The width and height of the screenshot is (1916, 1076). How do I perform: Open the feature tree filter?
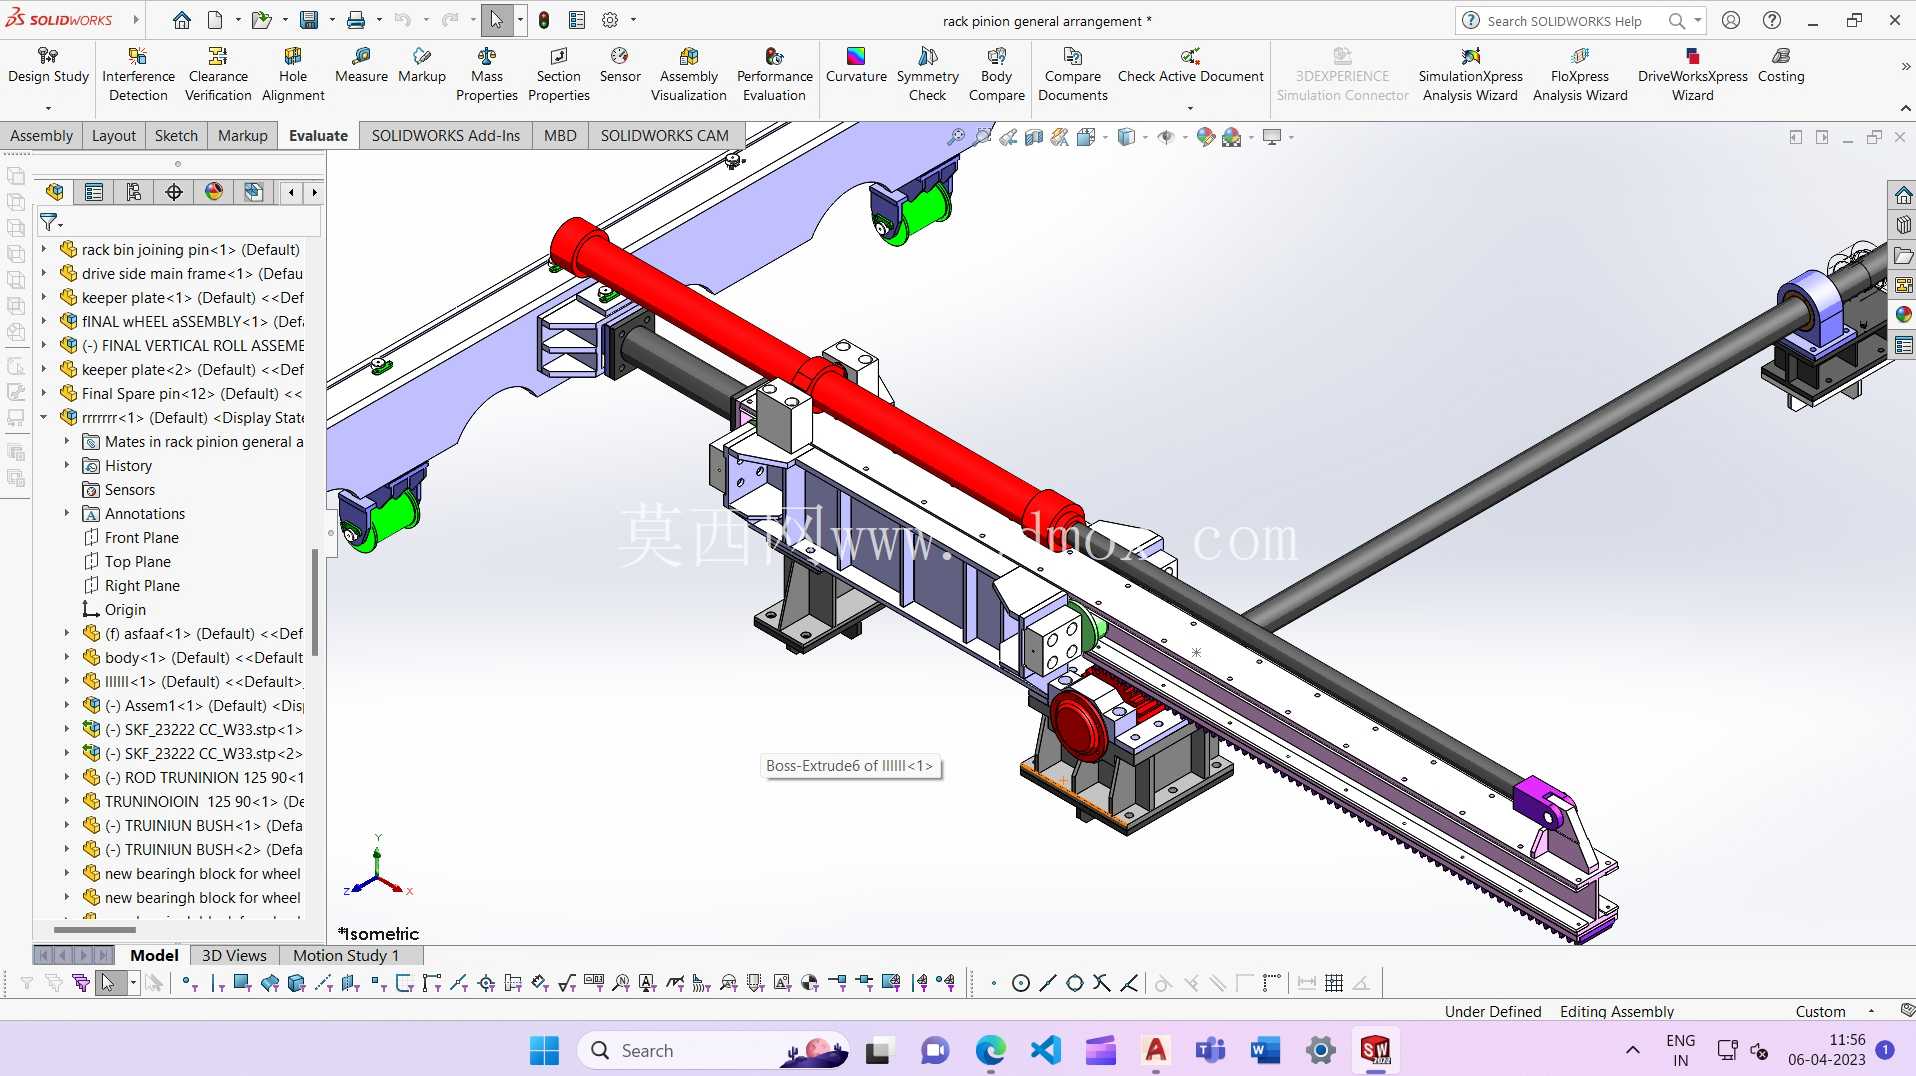click(x=50, y=222)
